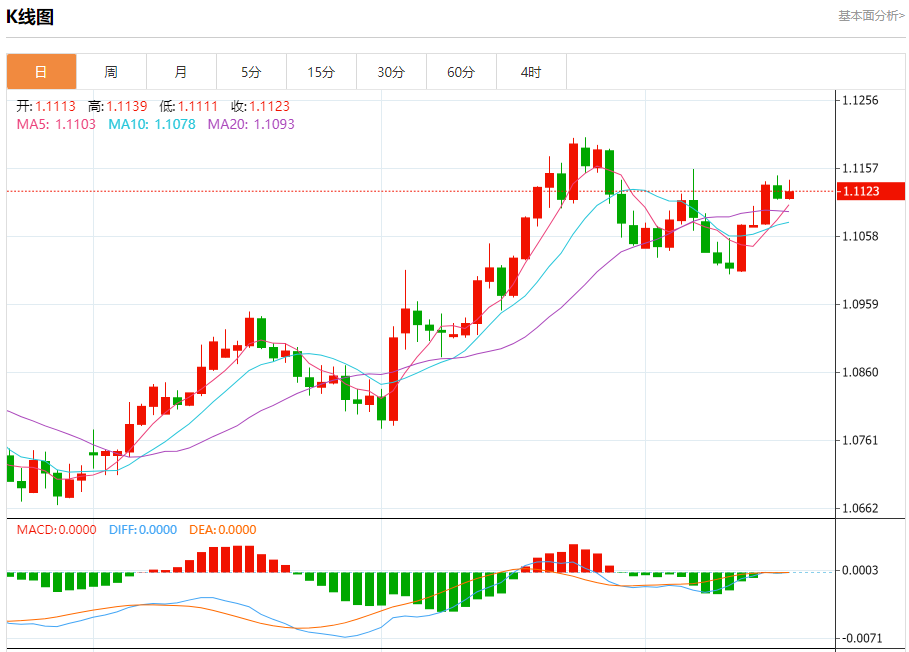Click the latest red candlestick on chart

click(x=789, y=192)
